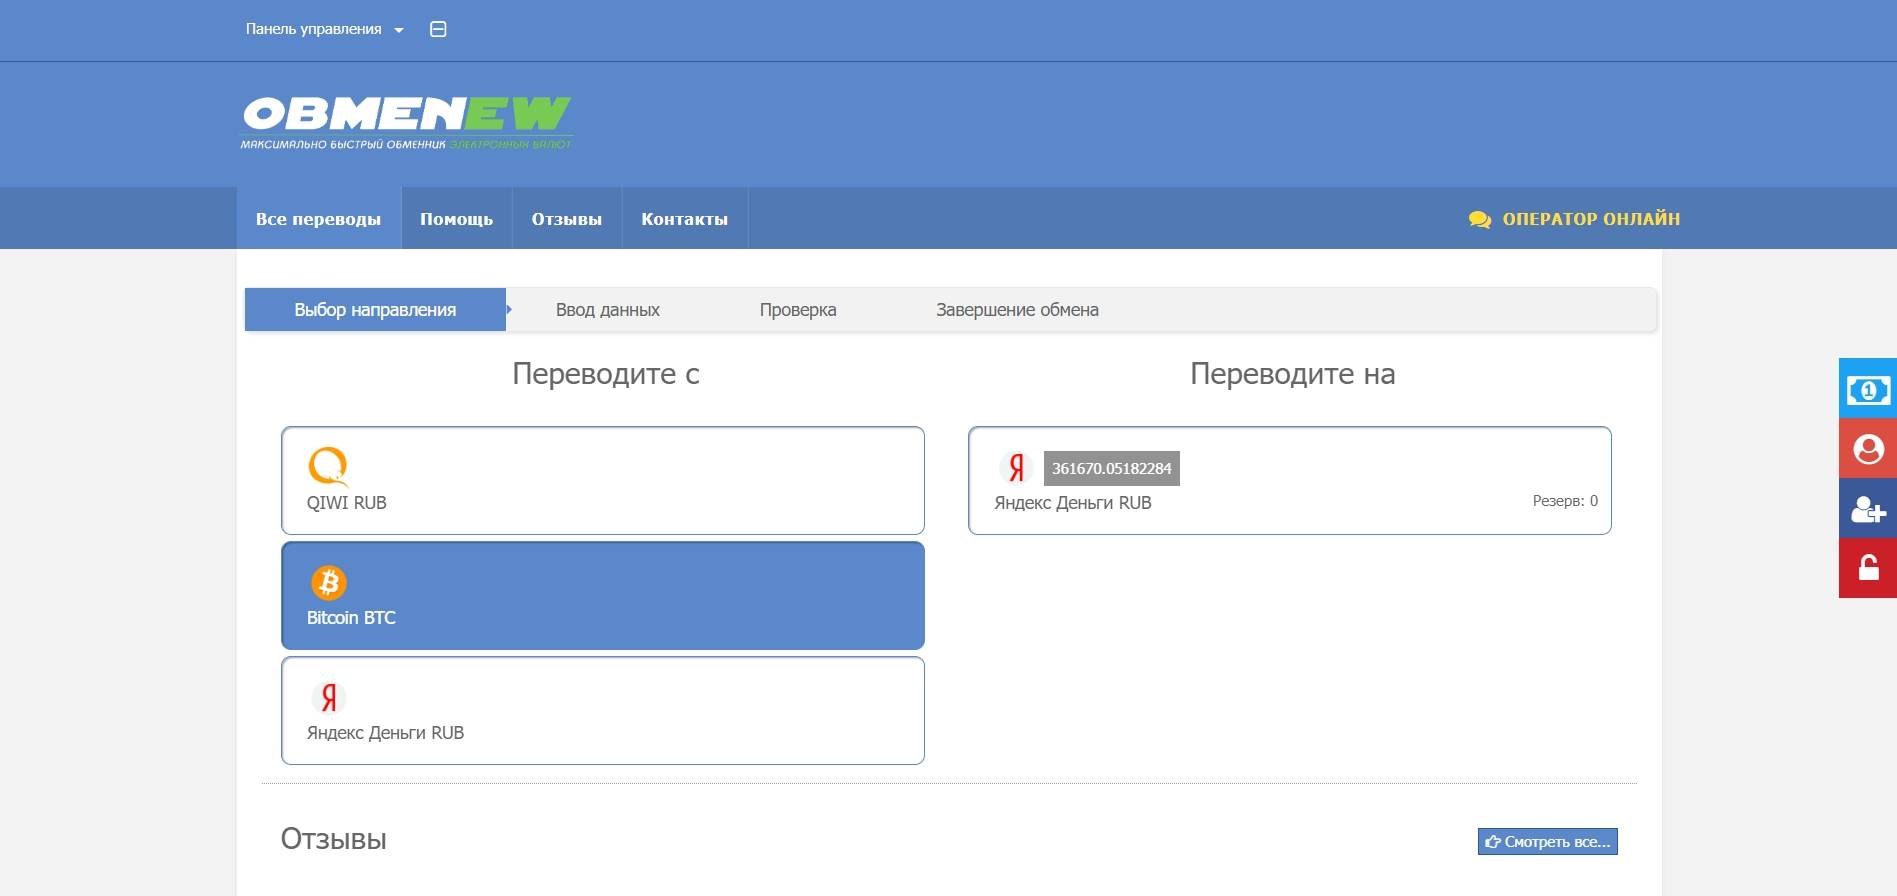
Task: Open the Панель управления dropdown
Action: point(324,30)
